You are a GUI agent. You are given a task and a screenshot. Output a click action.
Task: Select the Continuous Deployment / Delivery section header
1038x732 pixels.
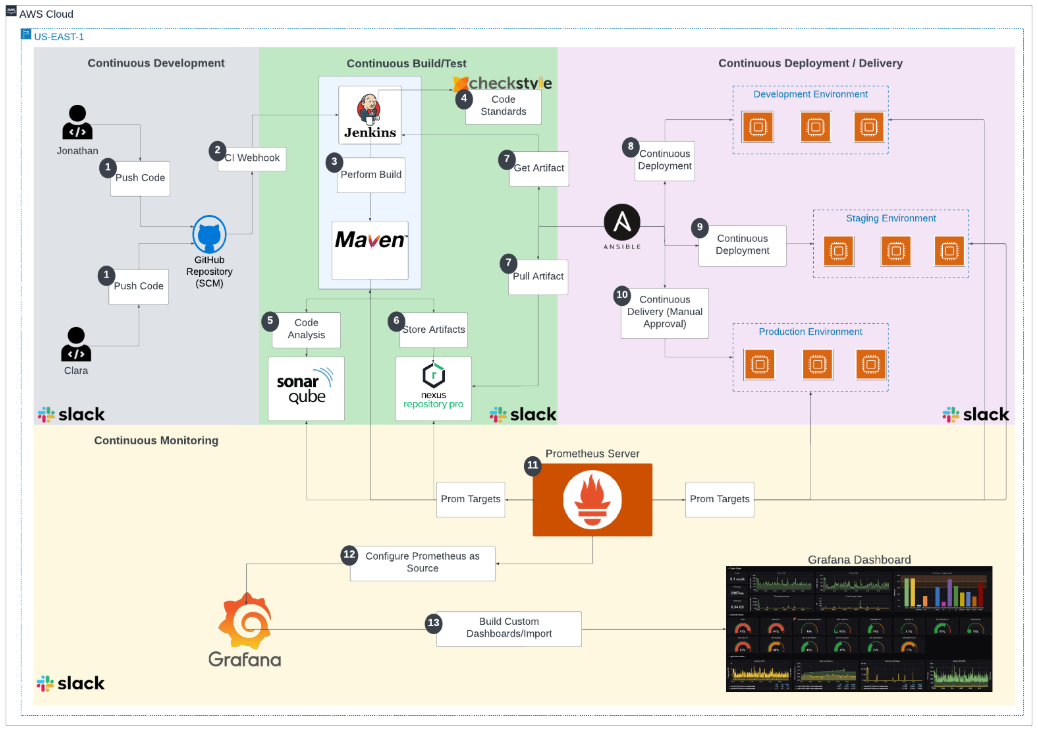point(810,62)
